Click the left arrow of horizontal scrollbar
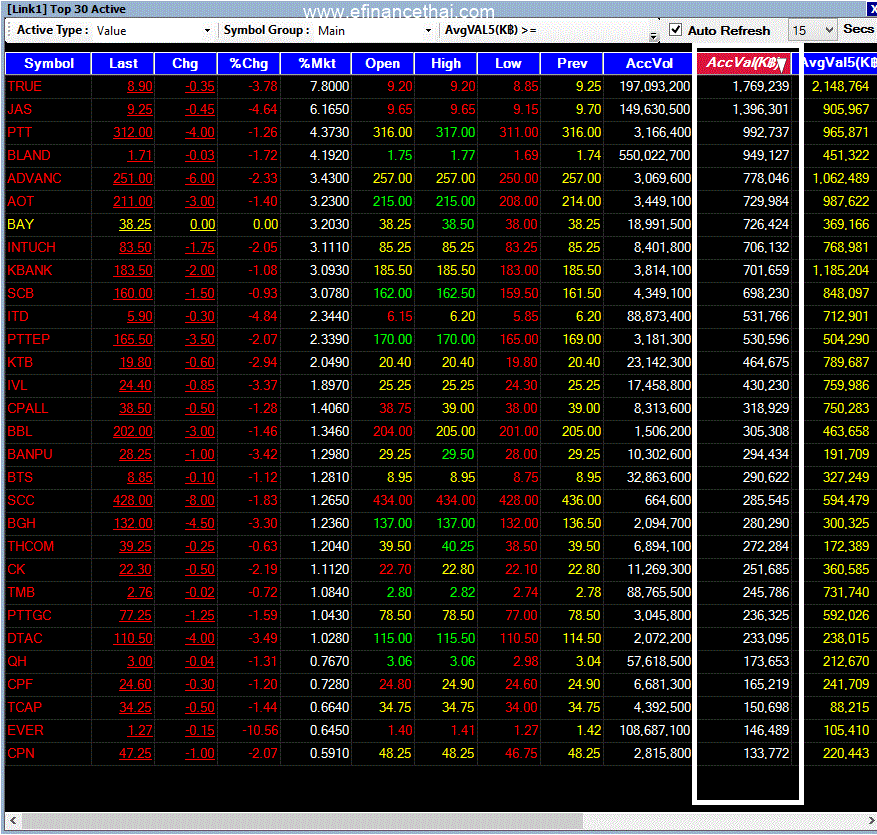Image resolution: width=877 pixels, height=835 pixels. (13, 821)
